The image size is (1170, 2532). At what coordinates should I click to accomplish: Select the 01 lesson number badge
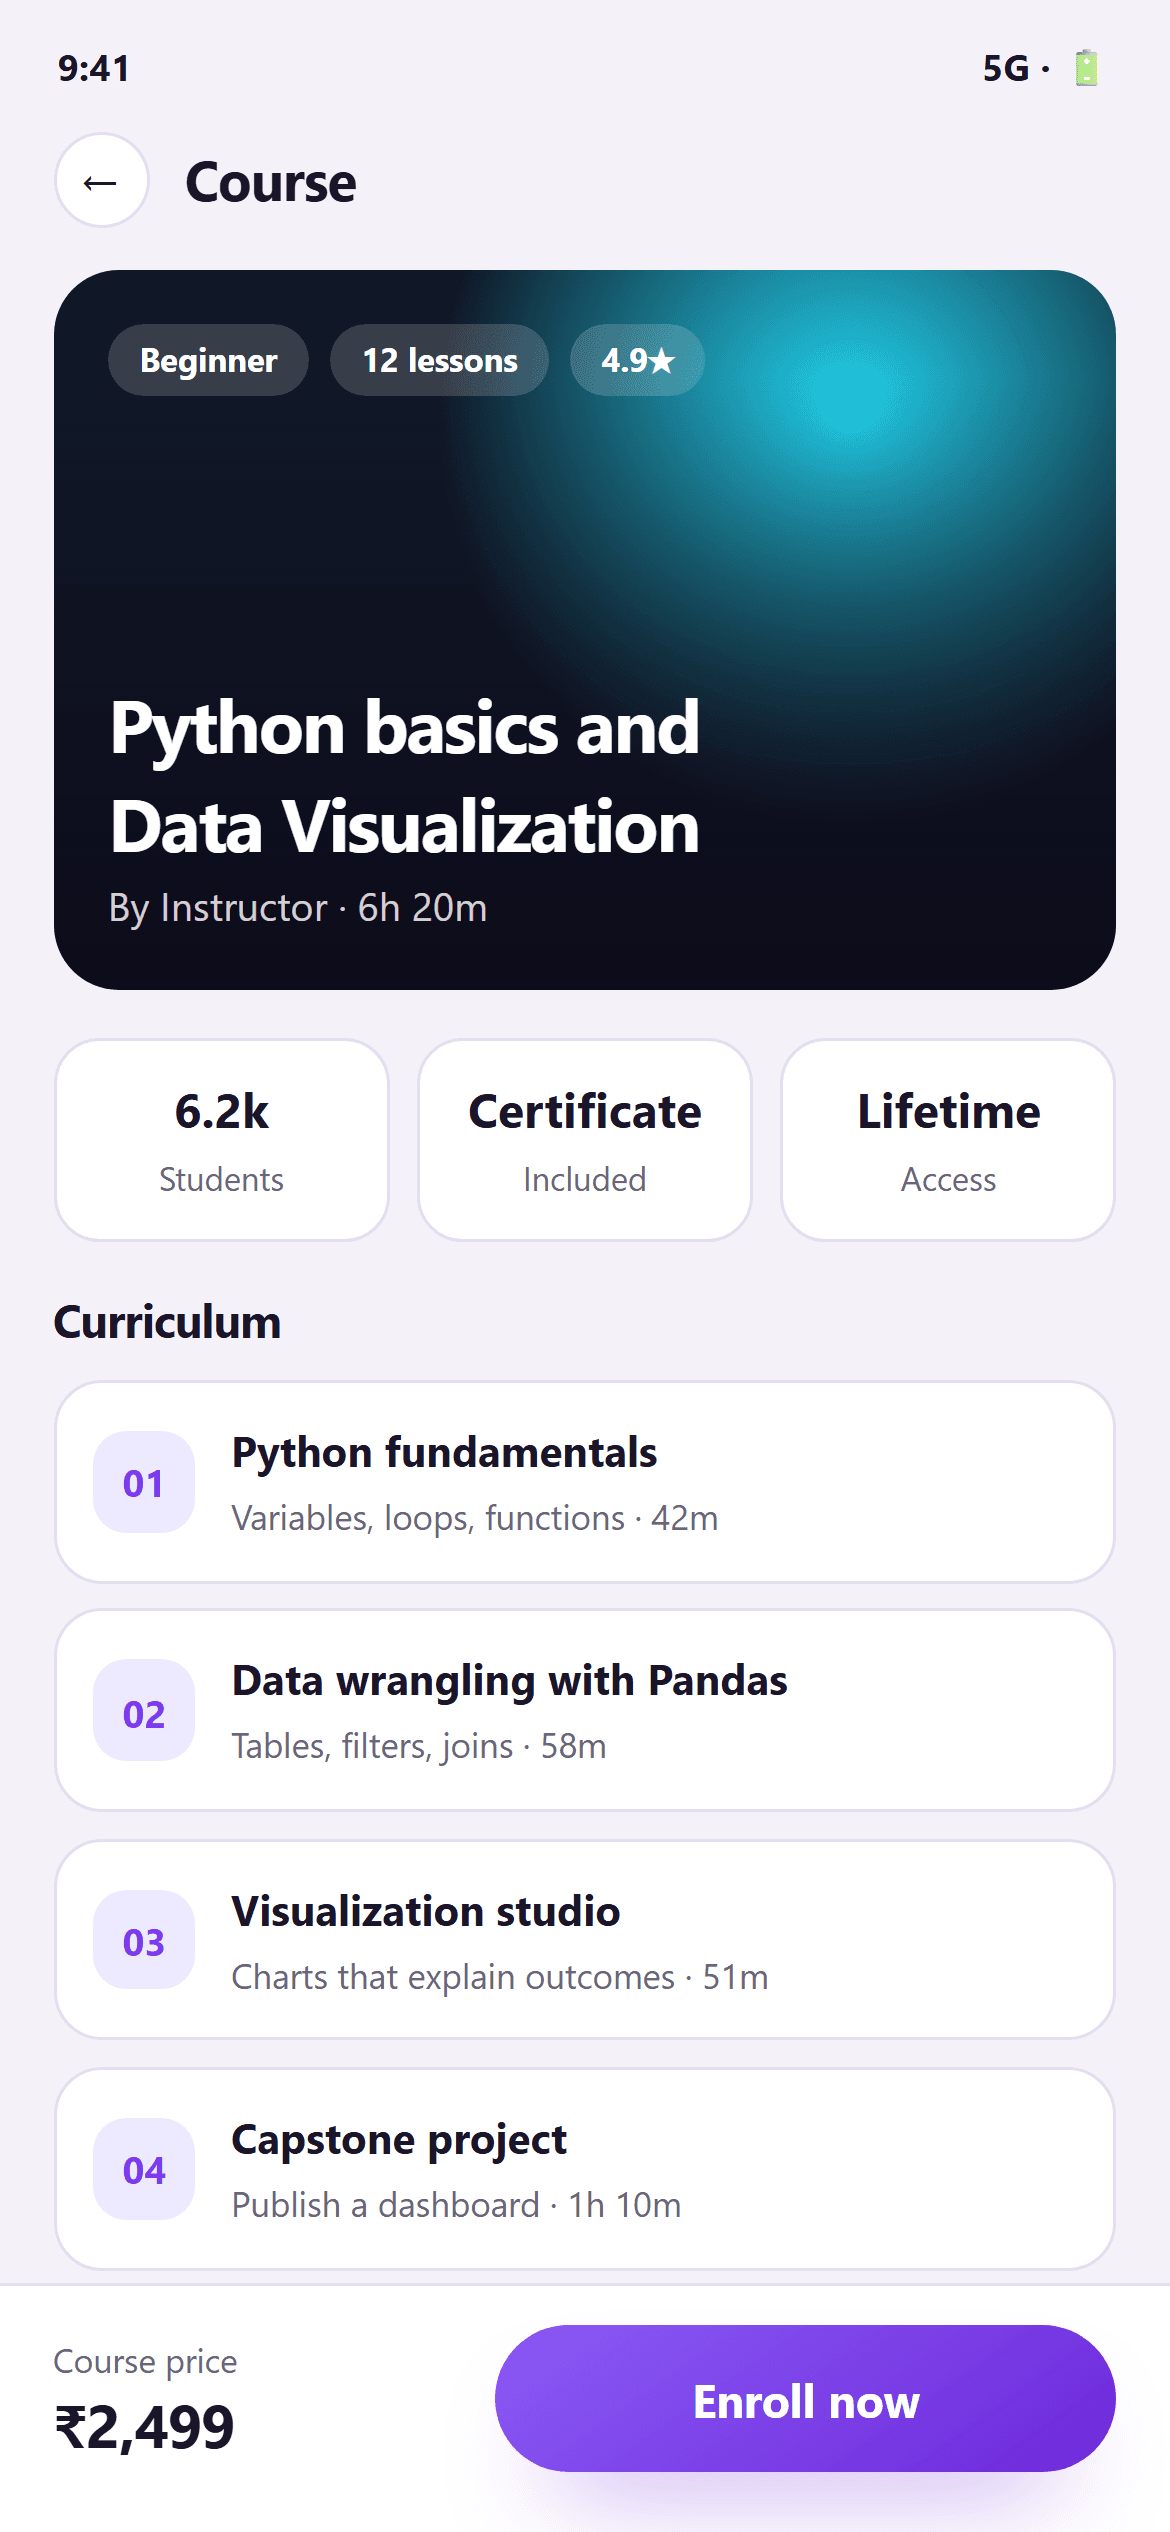(x=144, y=1483)
